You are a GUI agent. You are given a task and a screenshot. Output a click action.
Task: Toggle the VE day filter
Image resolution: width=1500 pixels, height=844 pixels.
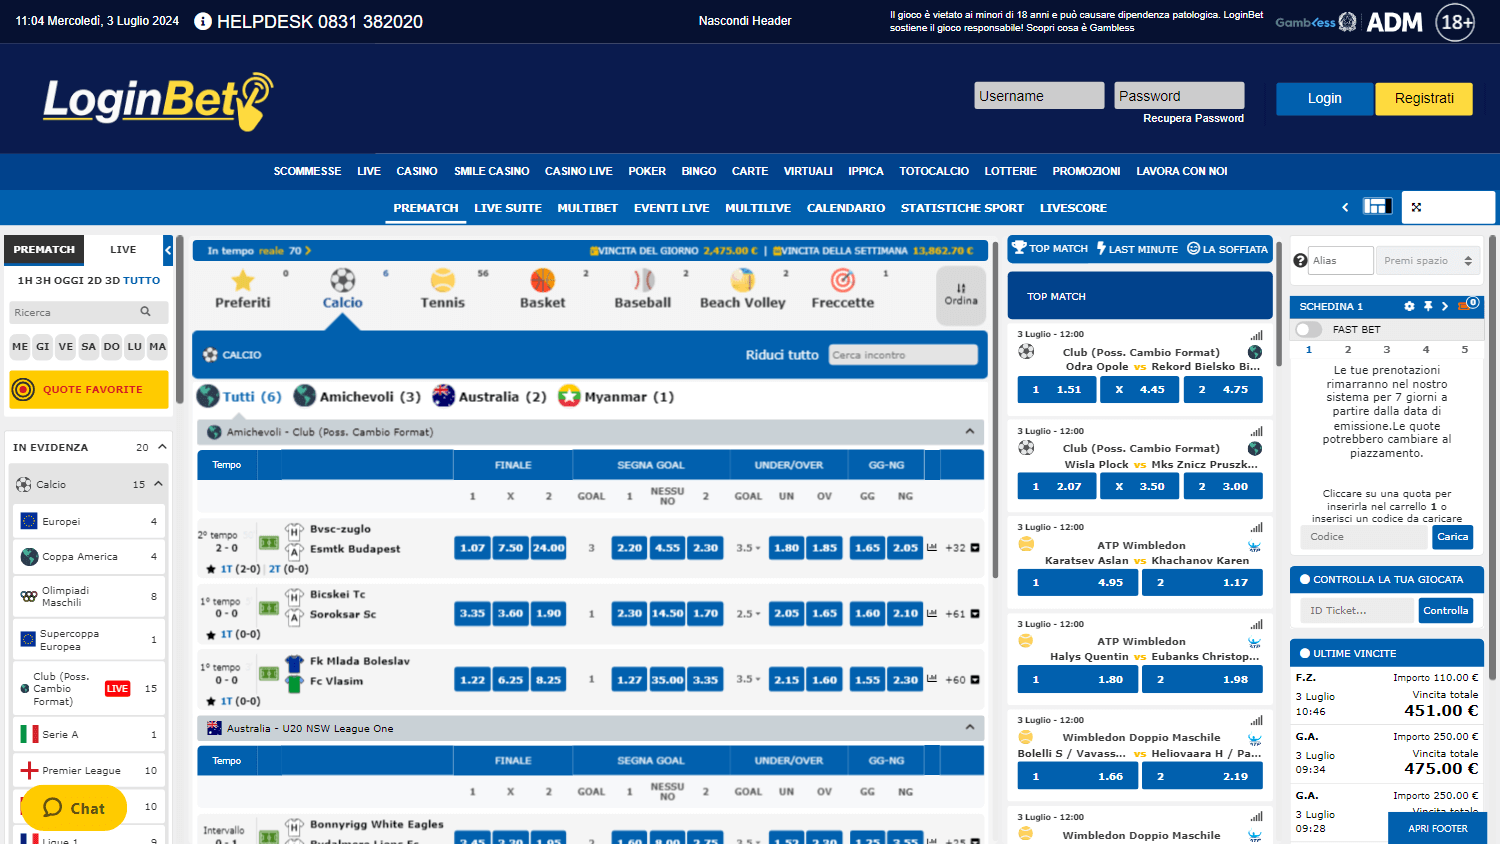66,346
